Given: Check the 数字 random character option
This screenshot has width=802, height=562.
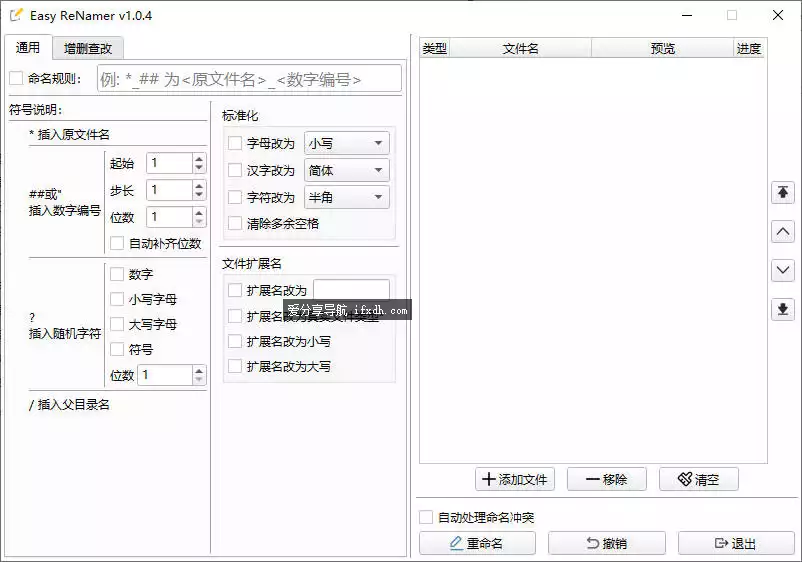Looking at the screenshot, I should click(117, 274).
